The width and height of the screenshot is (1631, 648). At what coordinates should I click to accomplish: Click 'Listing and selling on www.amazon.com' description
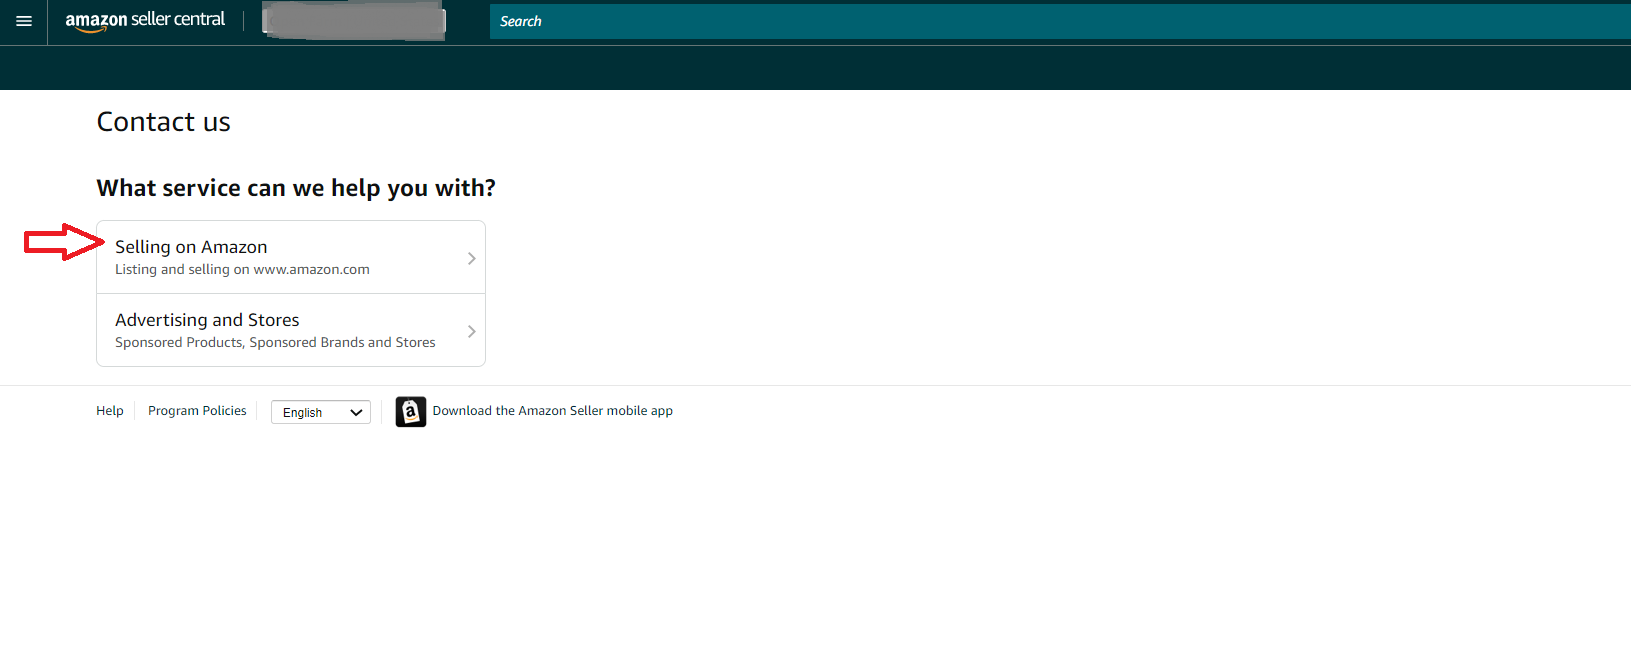click(x=242, y=270)
